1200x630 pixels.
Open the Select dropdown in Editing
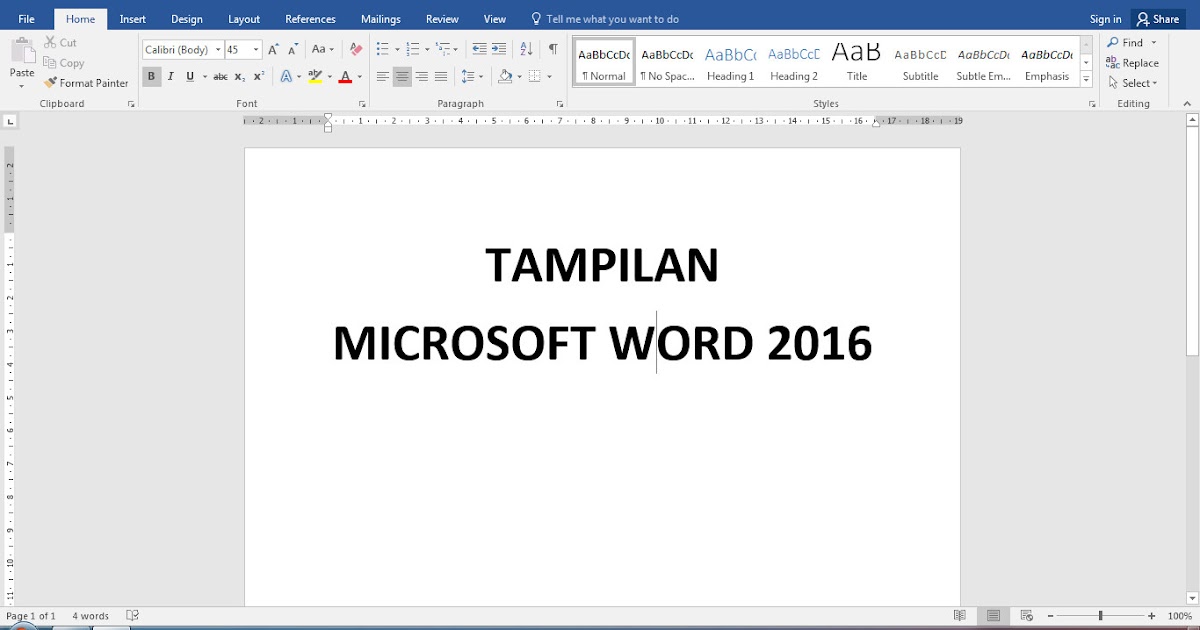coord(1132,83)
